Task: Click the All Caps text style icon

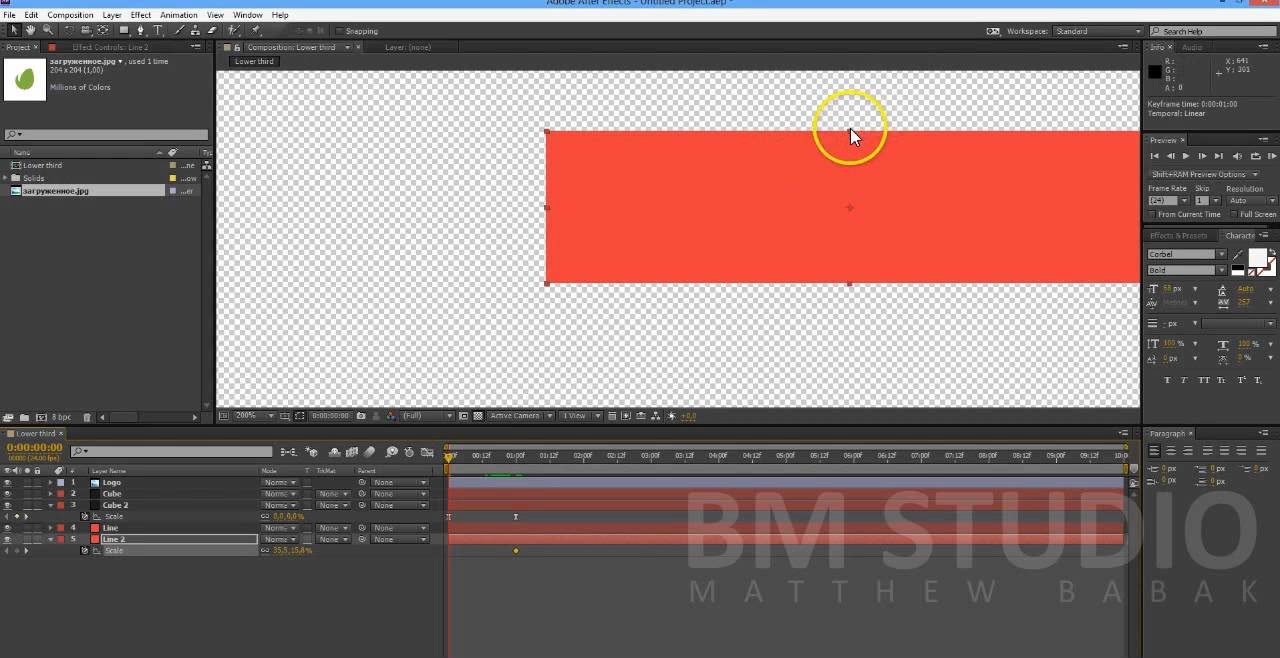Action: [1205, 380]
